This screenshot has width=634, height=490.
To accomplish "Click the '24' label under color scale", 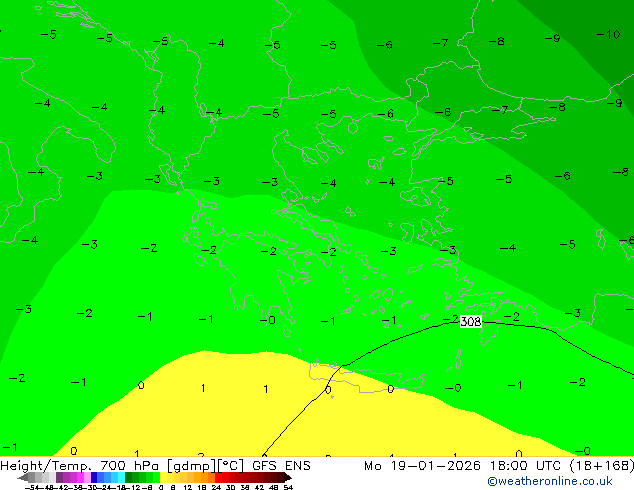I will pyautogui.click(x=216, y=488).
